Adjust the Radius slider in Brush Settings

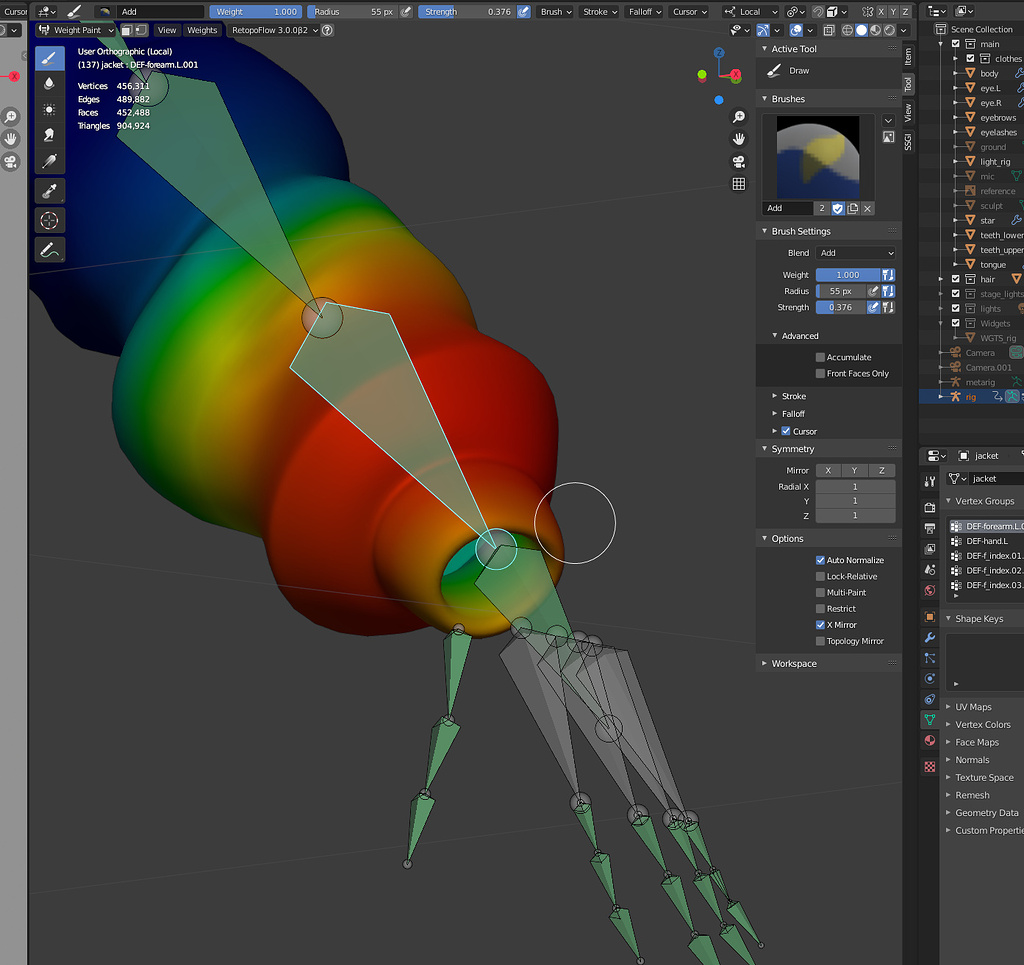pyautogui.click(x=841, y=291)
